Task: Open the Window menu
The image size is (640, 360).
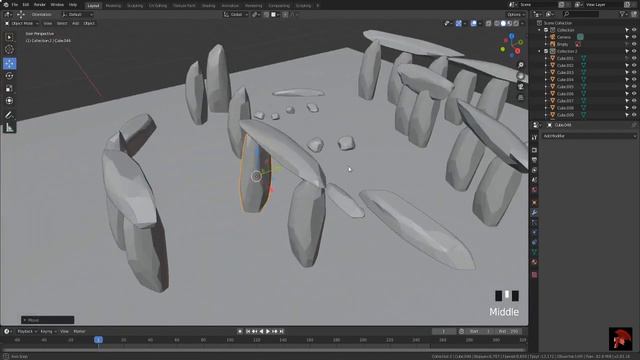Action: 57,4
